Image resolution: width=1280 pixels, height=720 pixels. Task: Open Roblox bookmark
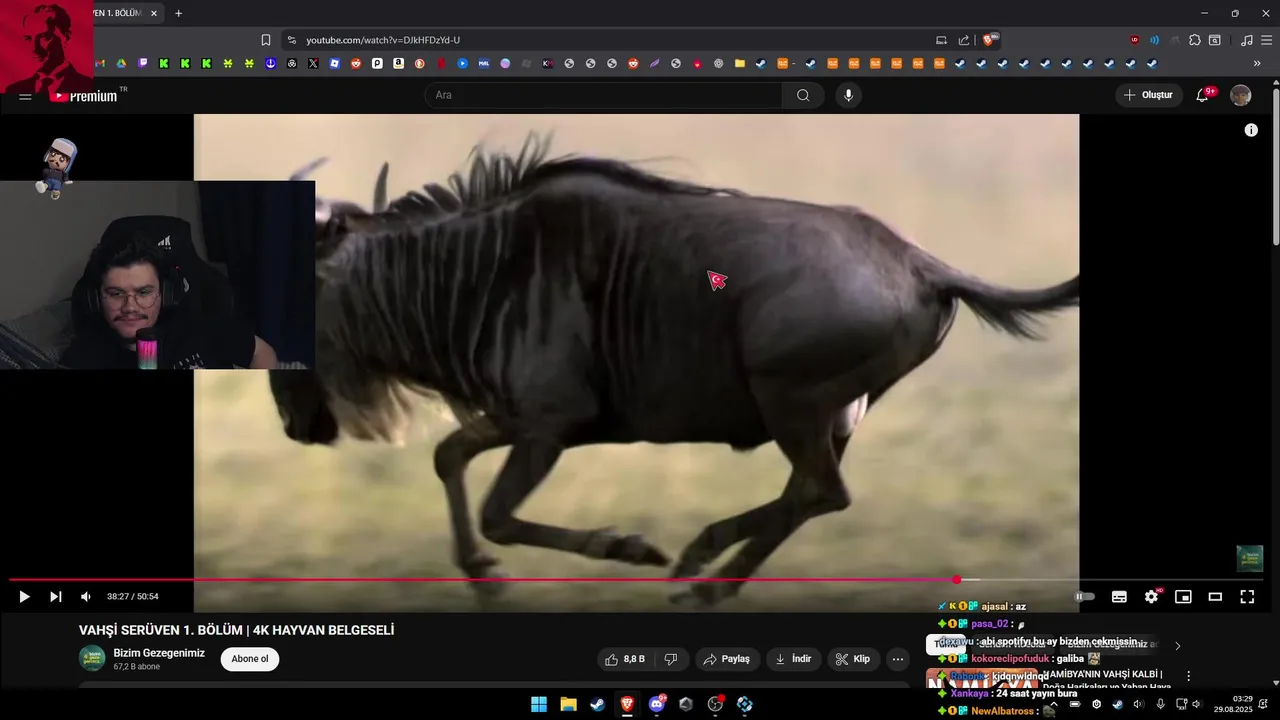pyautogui.click(x=335, y=63)
